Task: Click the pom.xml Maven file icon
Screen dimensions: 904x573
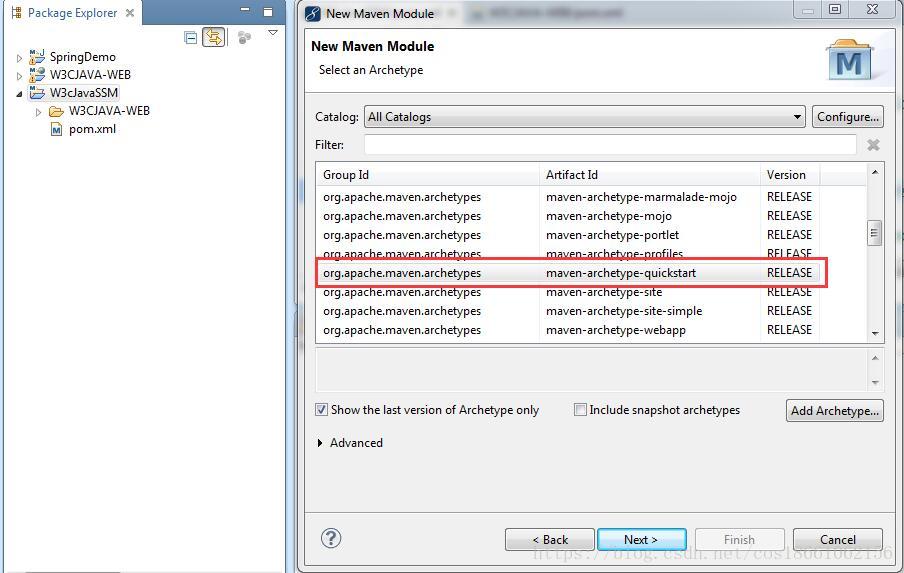Action: click(56, 130)
